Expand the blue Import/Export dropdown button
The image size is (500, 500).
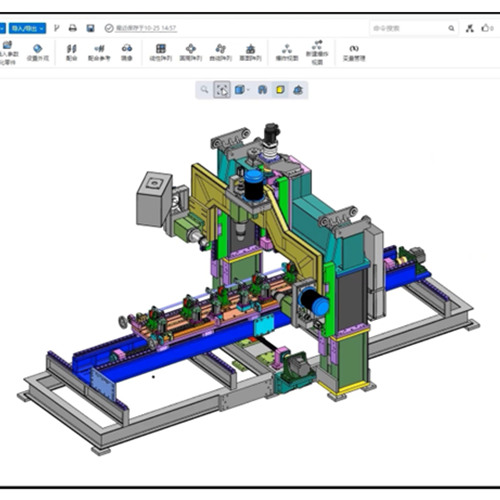pyautogui.click(x=27, y=28)
